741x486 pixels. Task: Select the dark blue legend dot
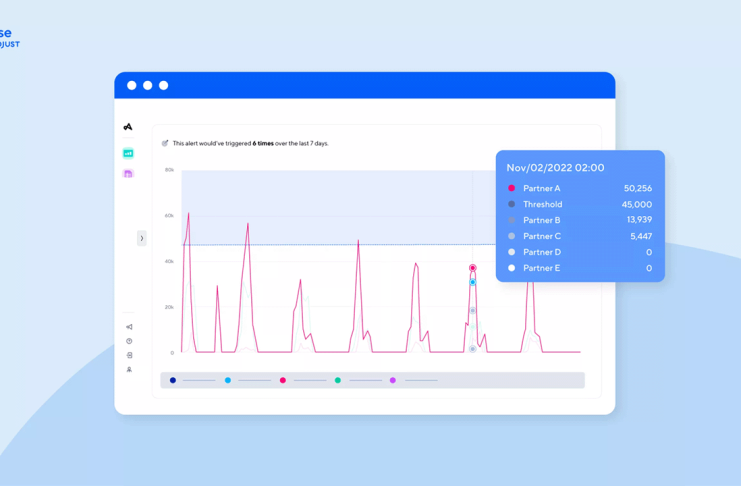click(173, 380)
